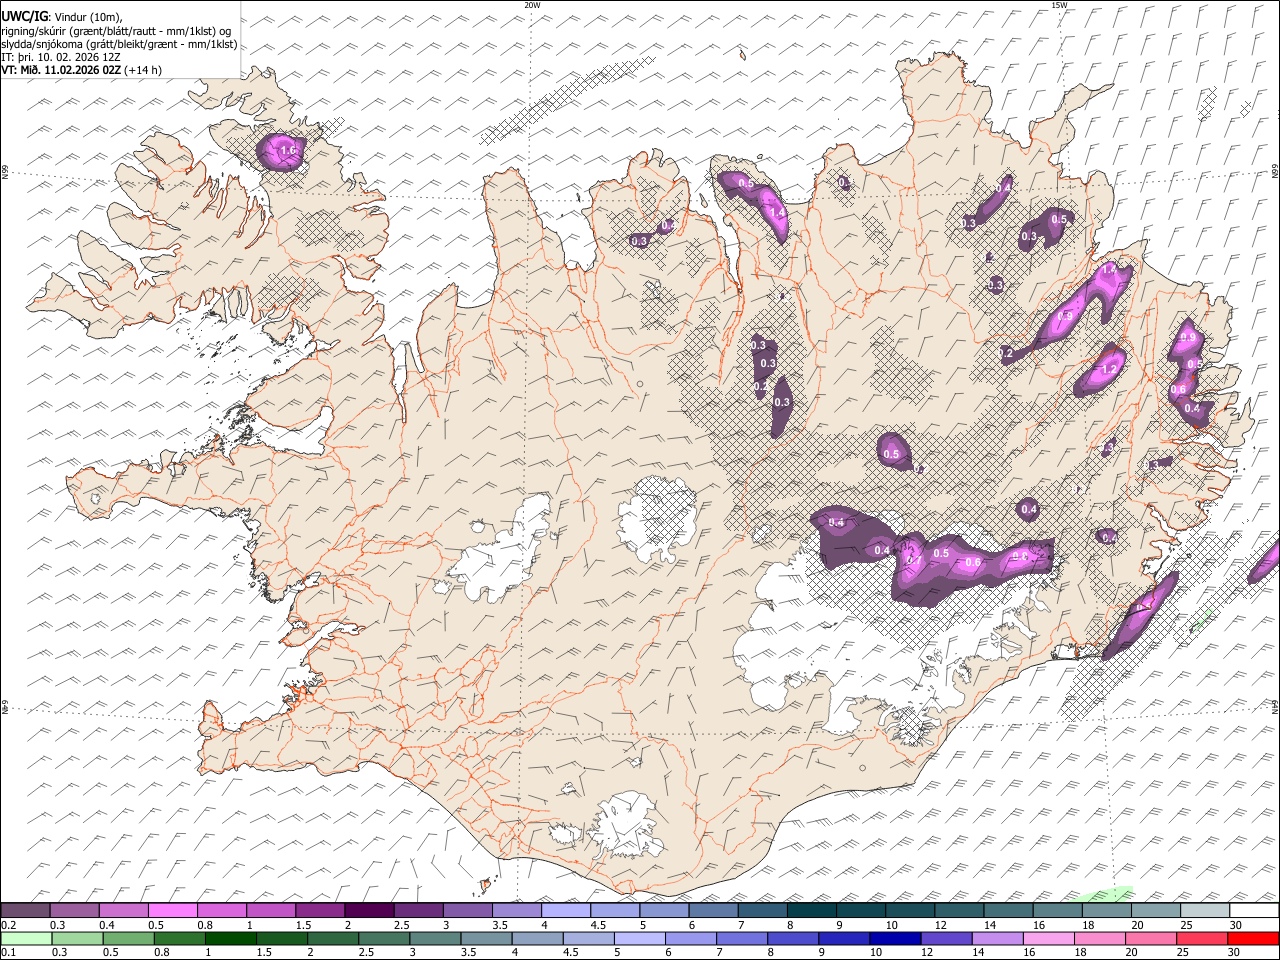
Task: Select the 'IT: þri. 10. 02. 2026 12Z' line
Action: click(x=61, y=57)
